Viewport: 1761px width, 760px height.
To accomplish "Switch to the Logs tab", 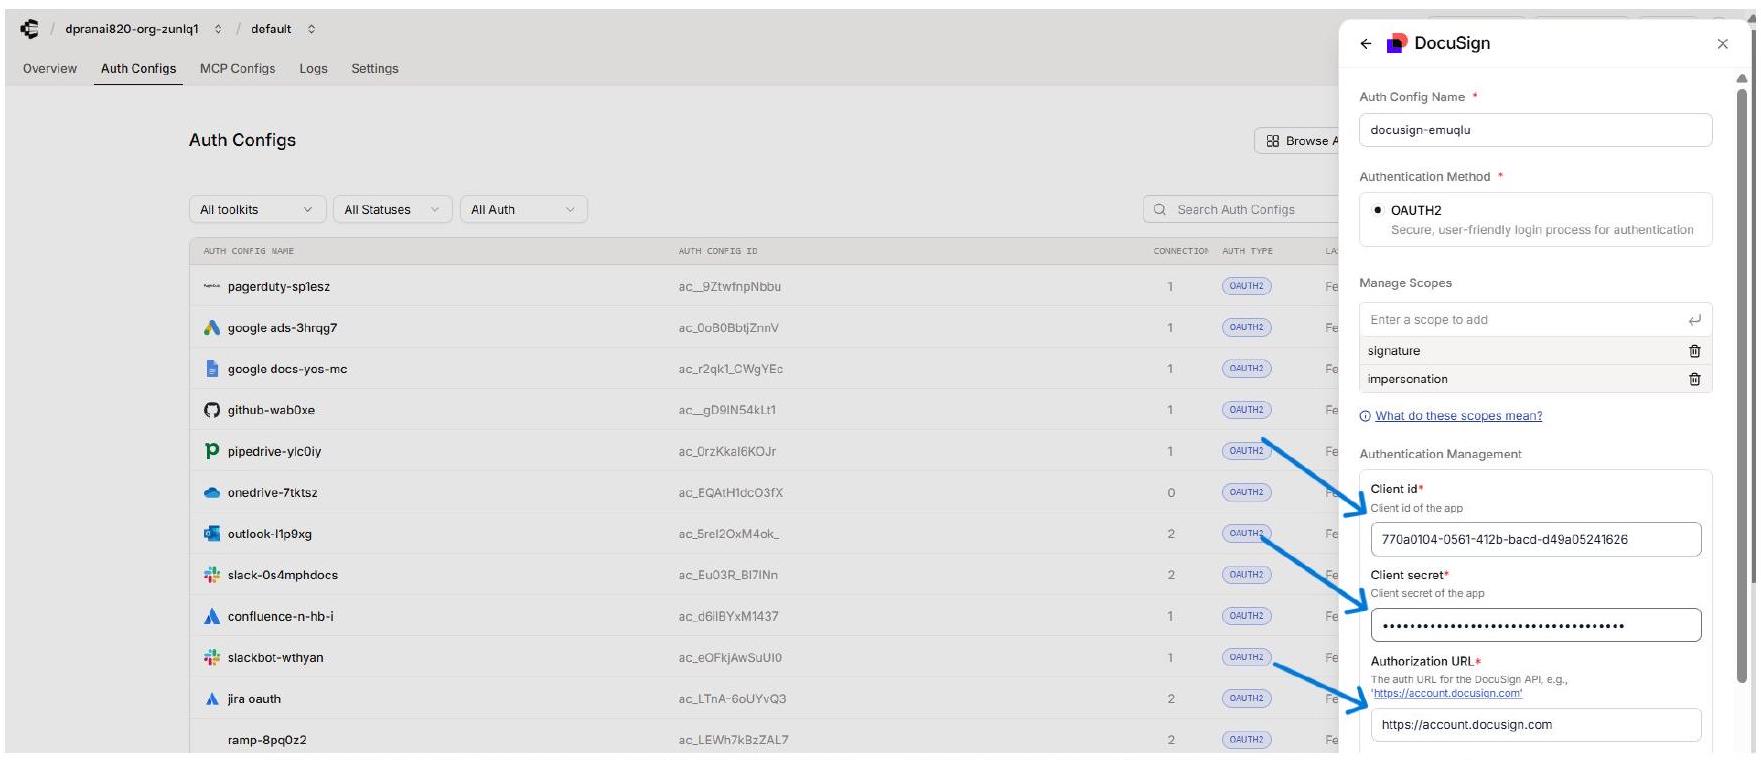I will (x=313, y=69).
